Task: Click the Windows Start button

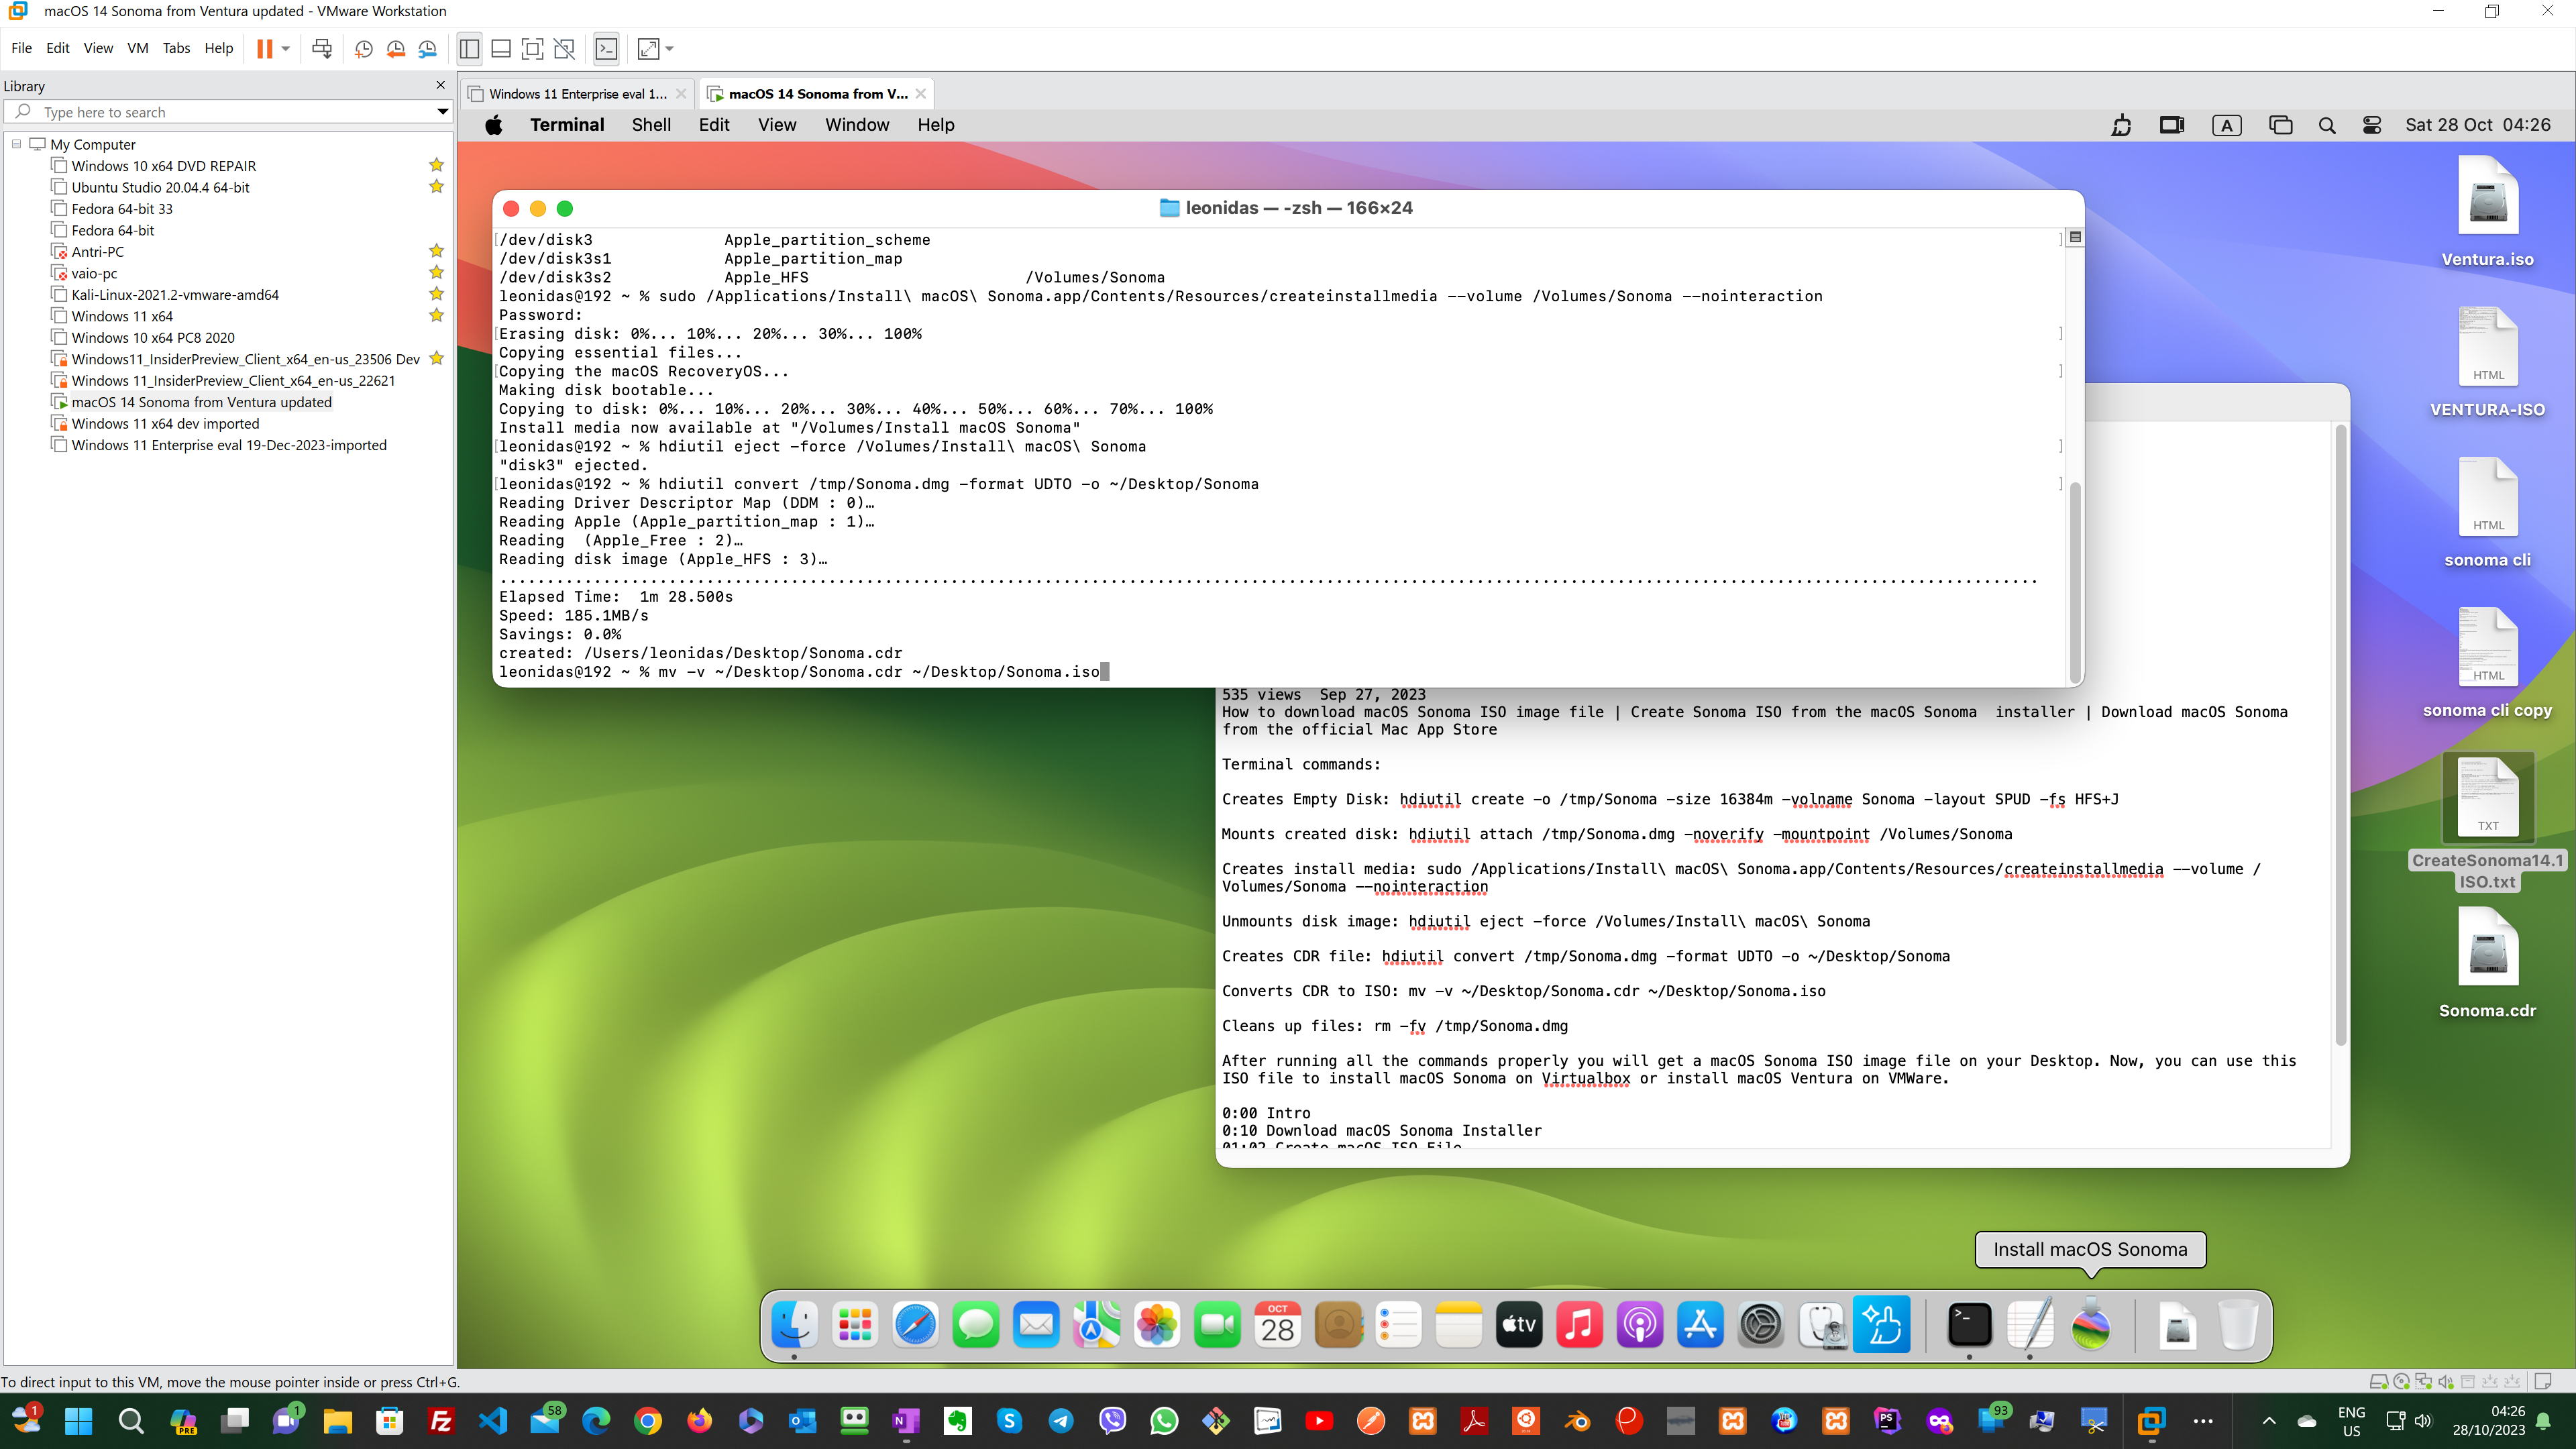Action: 78,1421
